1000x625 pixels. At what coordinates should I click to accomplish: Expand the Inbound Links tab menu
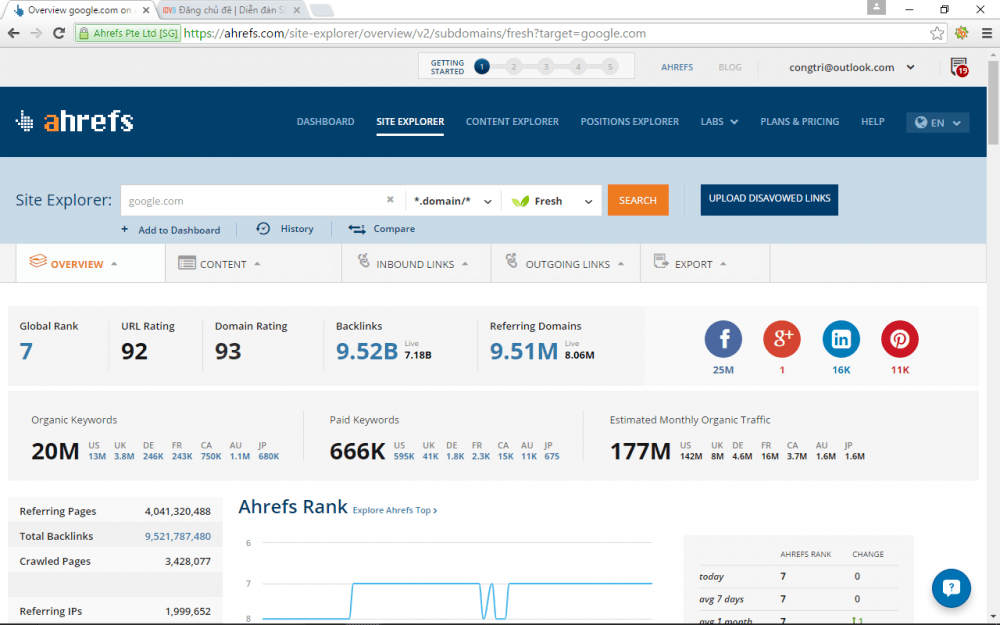tap(465, 263)
